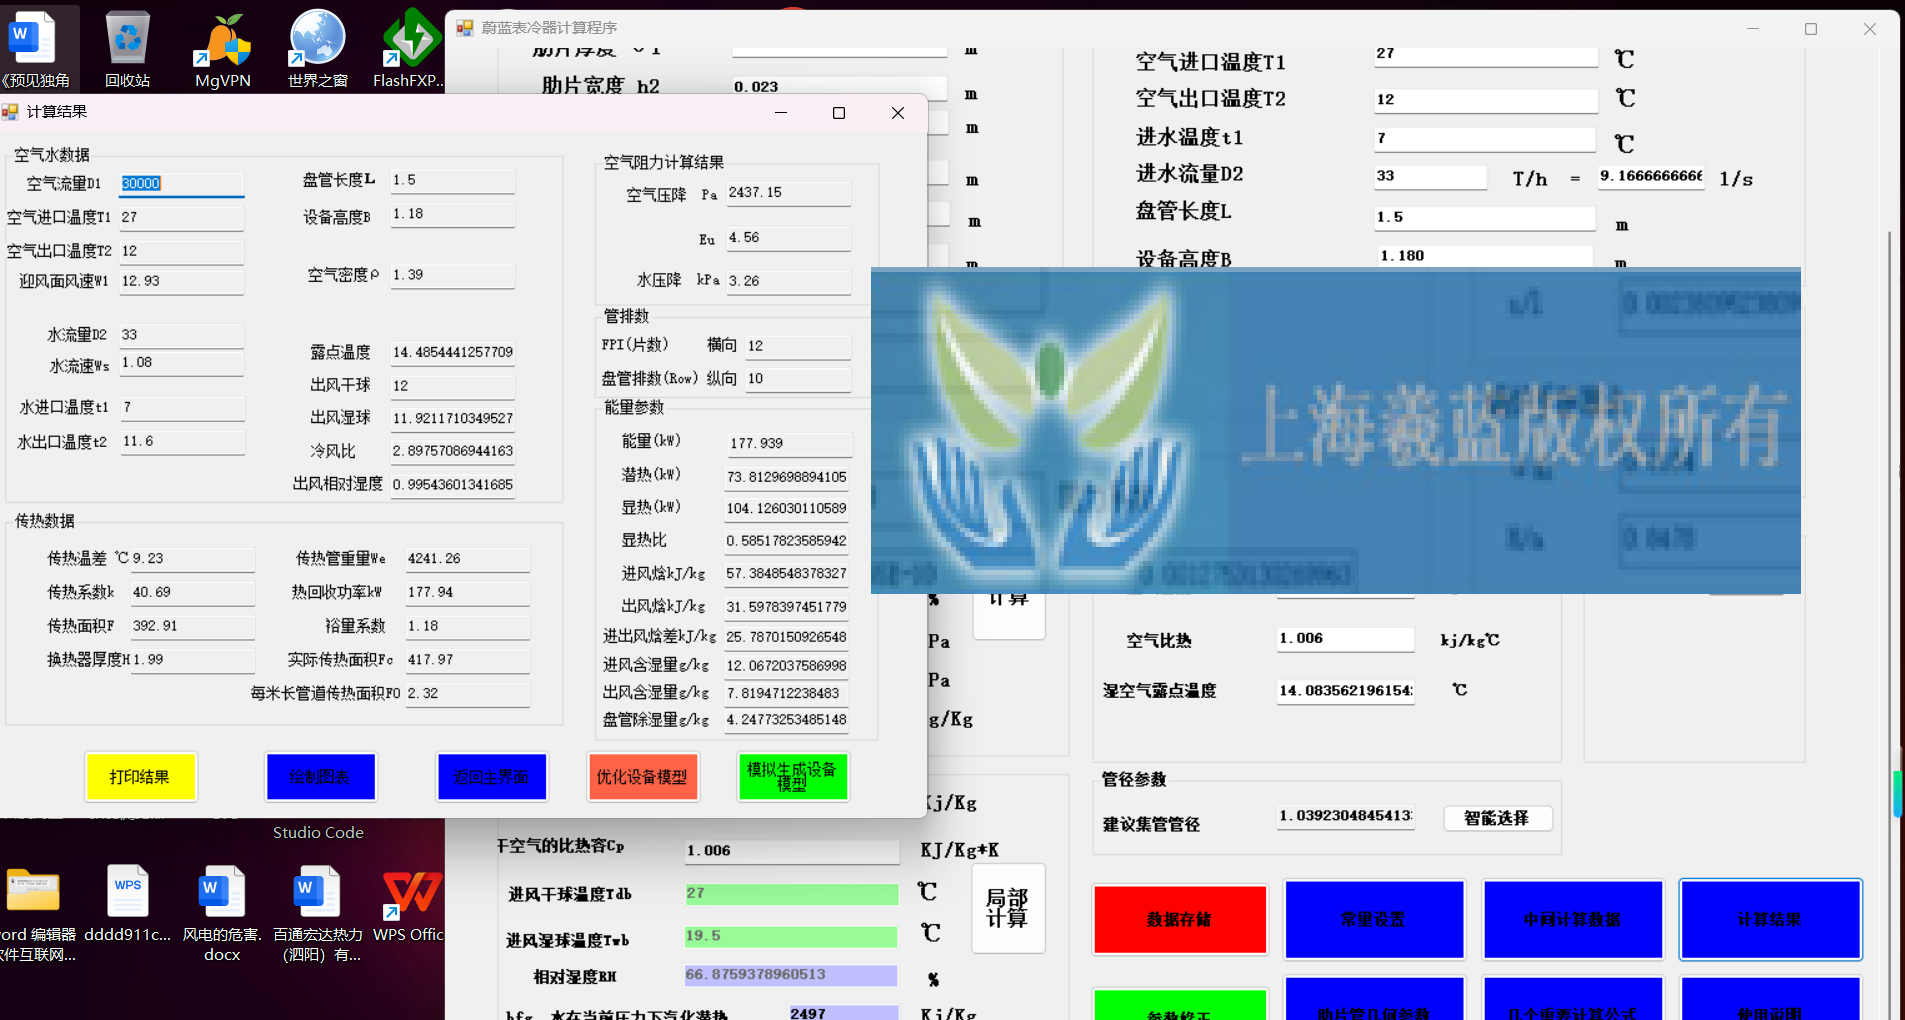Click the 计算结果 window title icon

10,112
